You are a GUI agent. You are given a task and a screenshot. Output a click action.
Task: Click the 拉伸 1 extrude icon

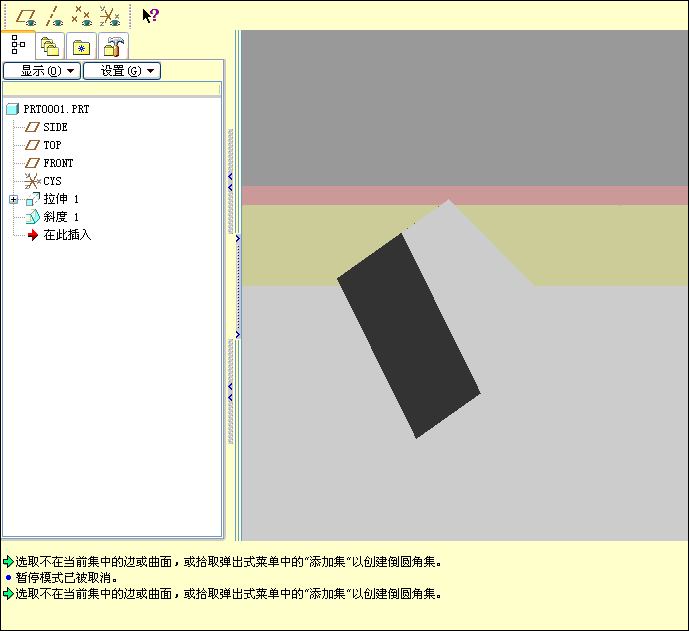click(33, 199)
